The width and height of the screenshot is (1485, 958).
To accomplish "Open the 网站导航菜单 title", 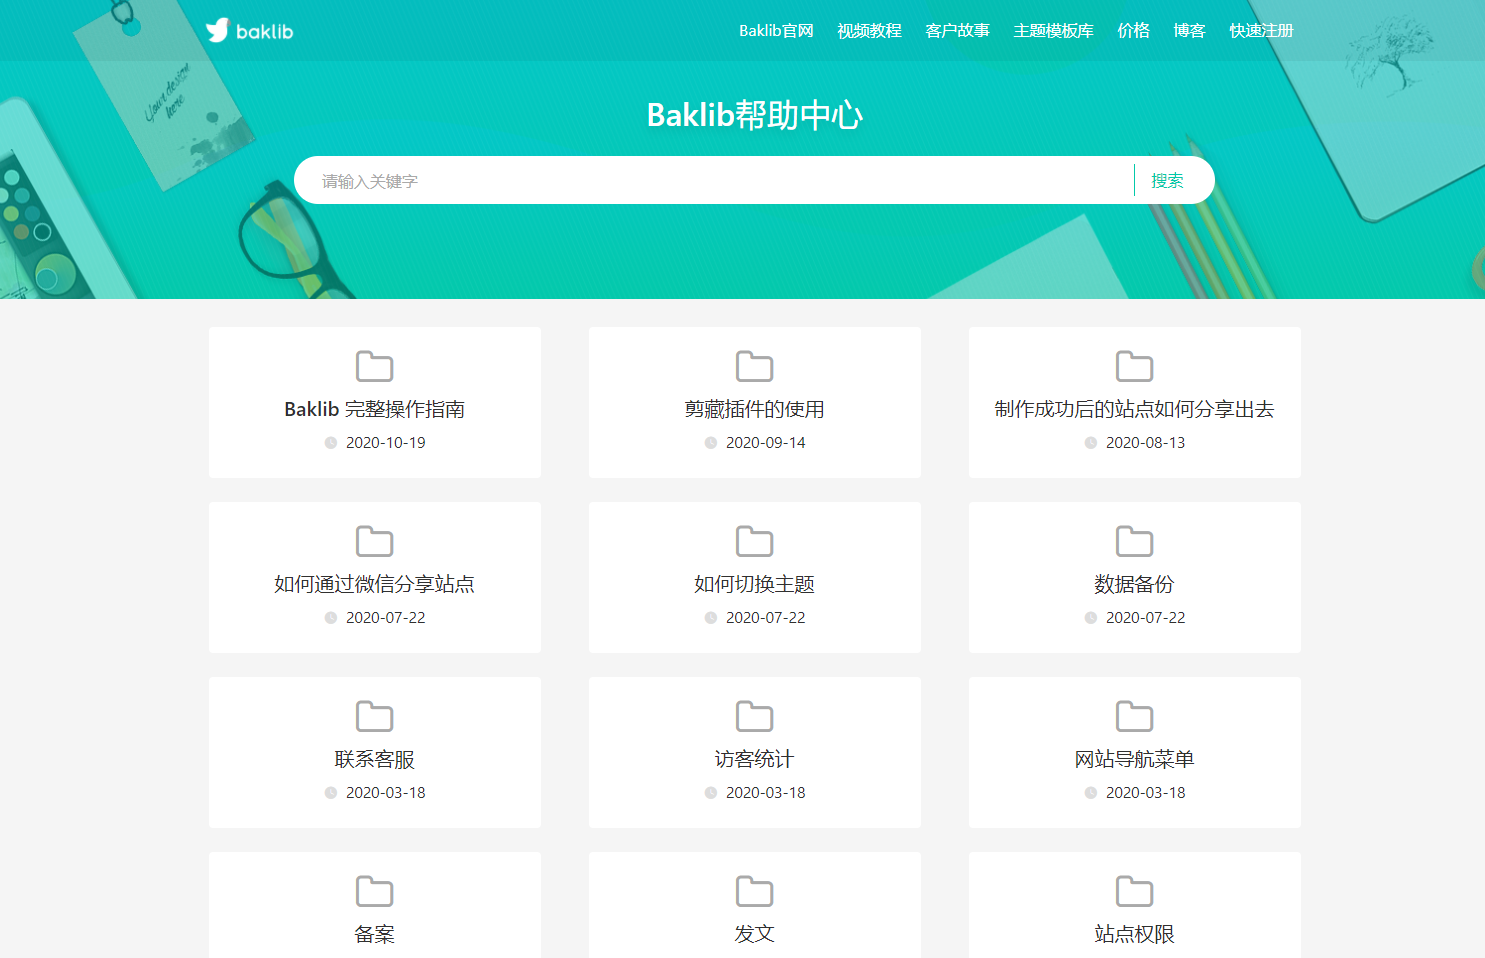I will pyautogui.click(x=1135, y=759).
